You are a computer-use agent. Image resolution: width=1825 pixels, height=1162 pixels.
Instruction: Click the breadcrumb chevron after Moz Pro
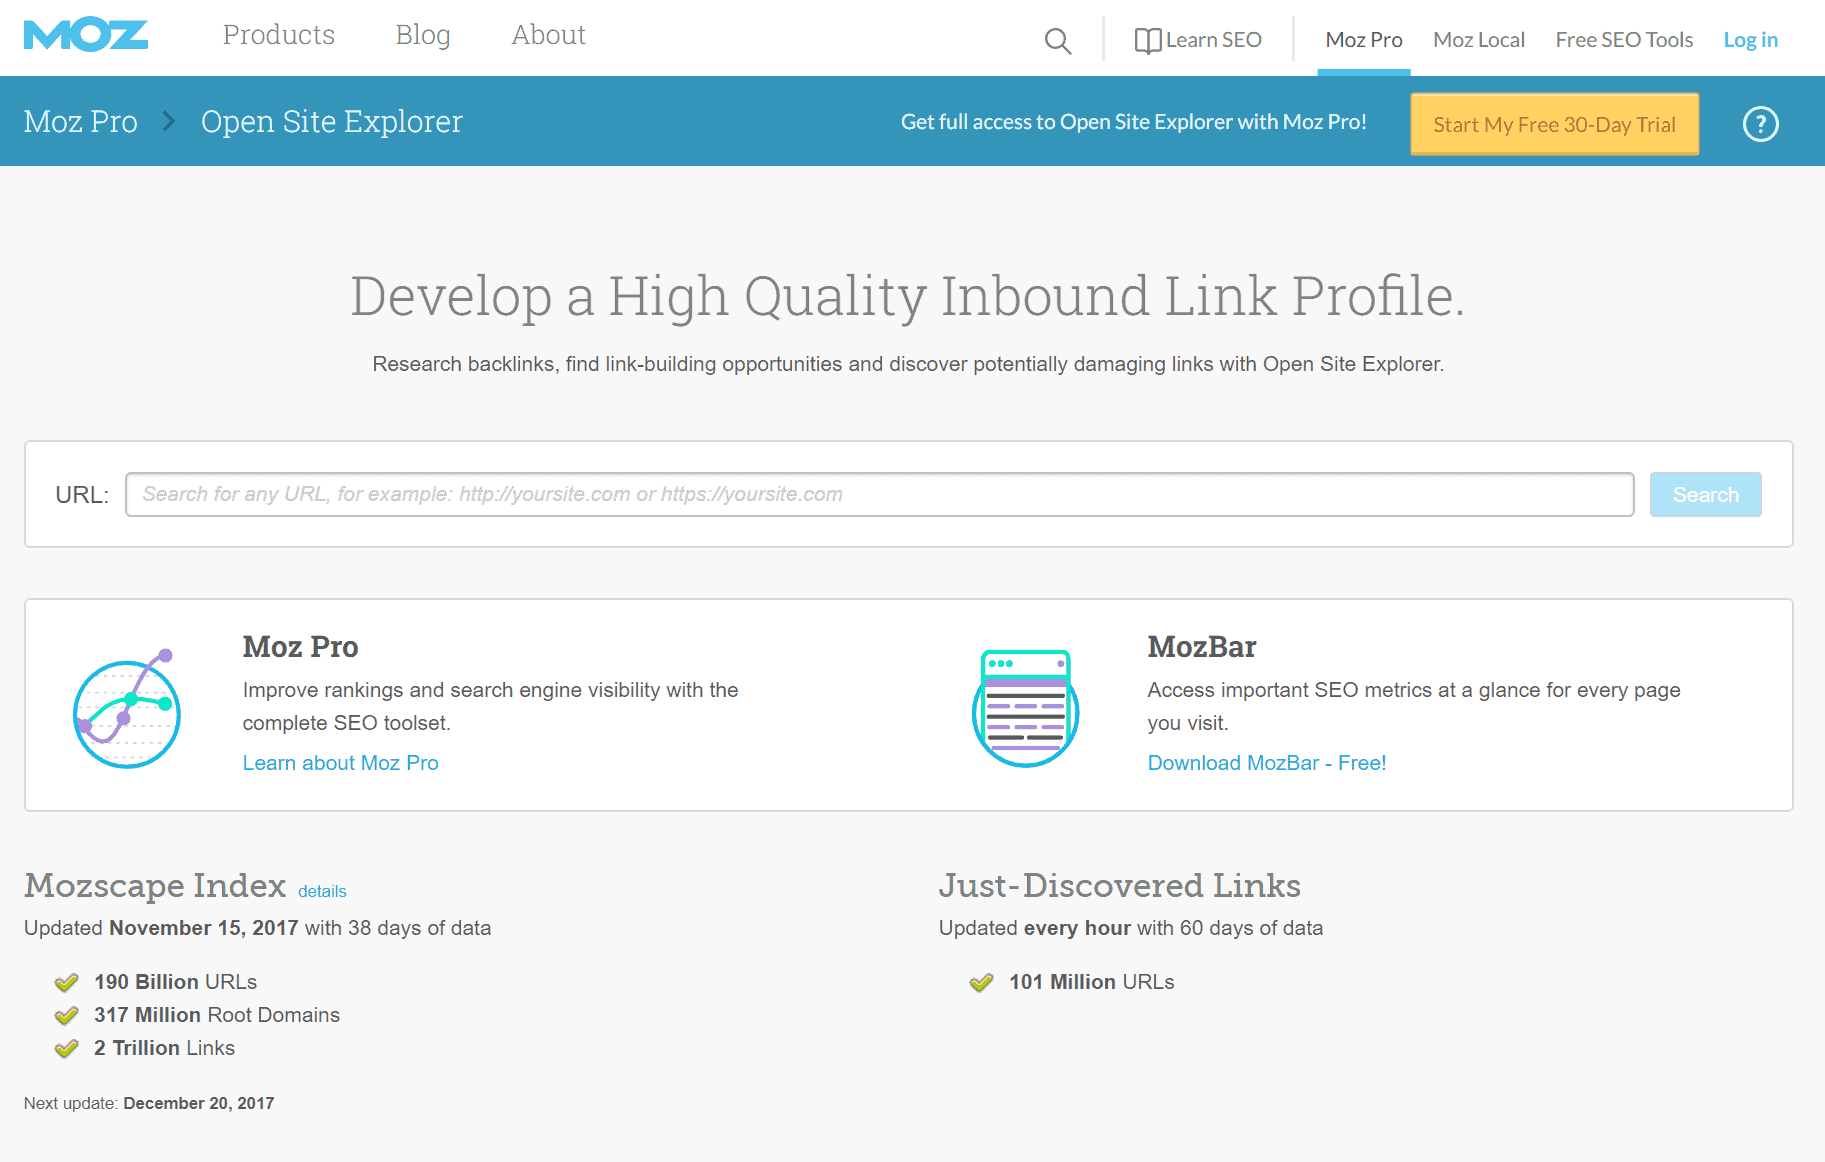(169, 121)
